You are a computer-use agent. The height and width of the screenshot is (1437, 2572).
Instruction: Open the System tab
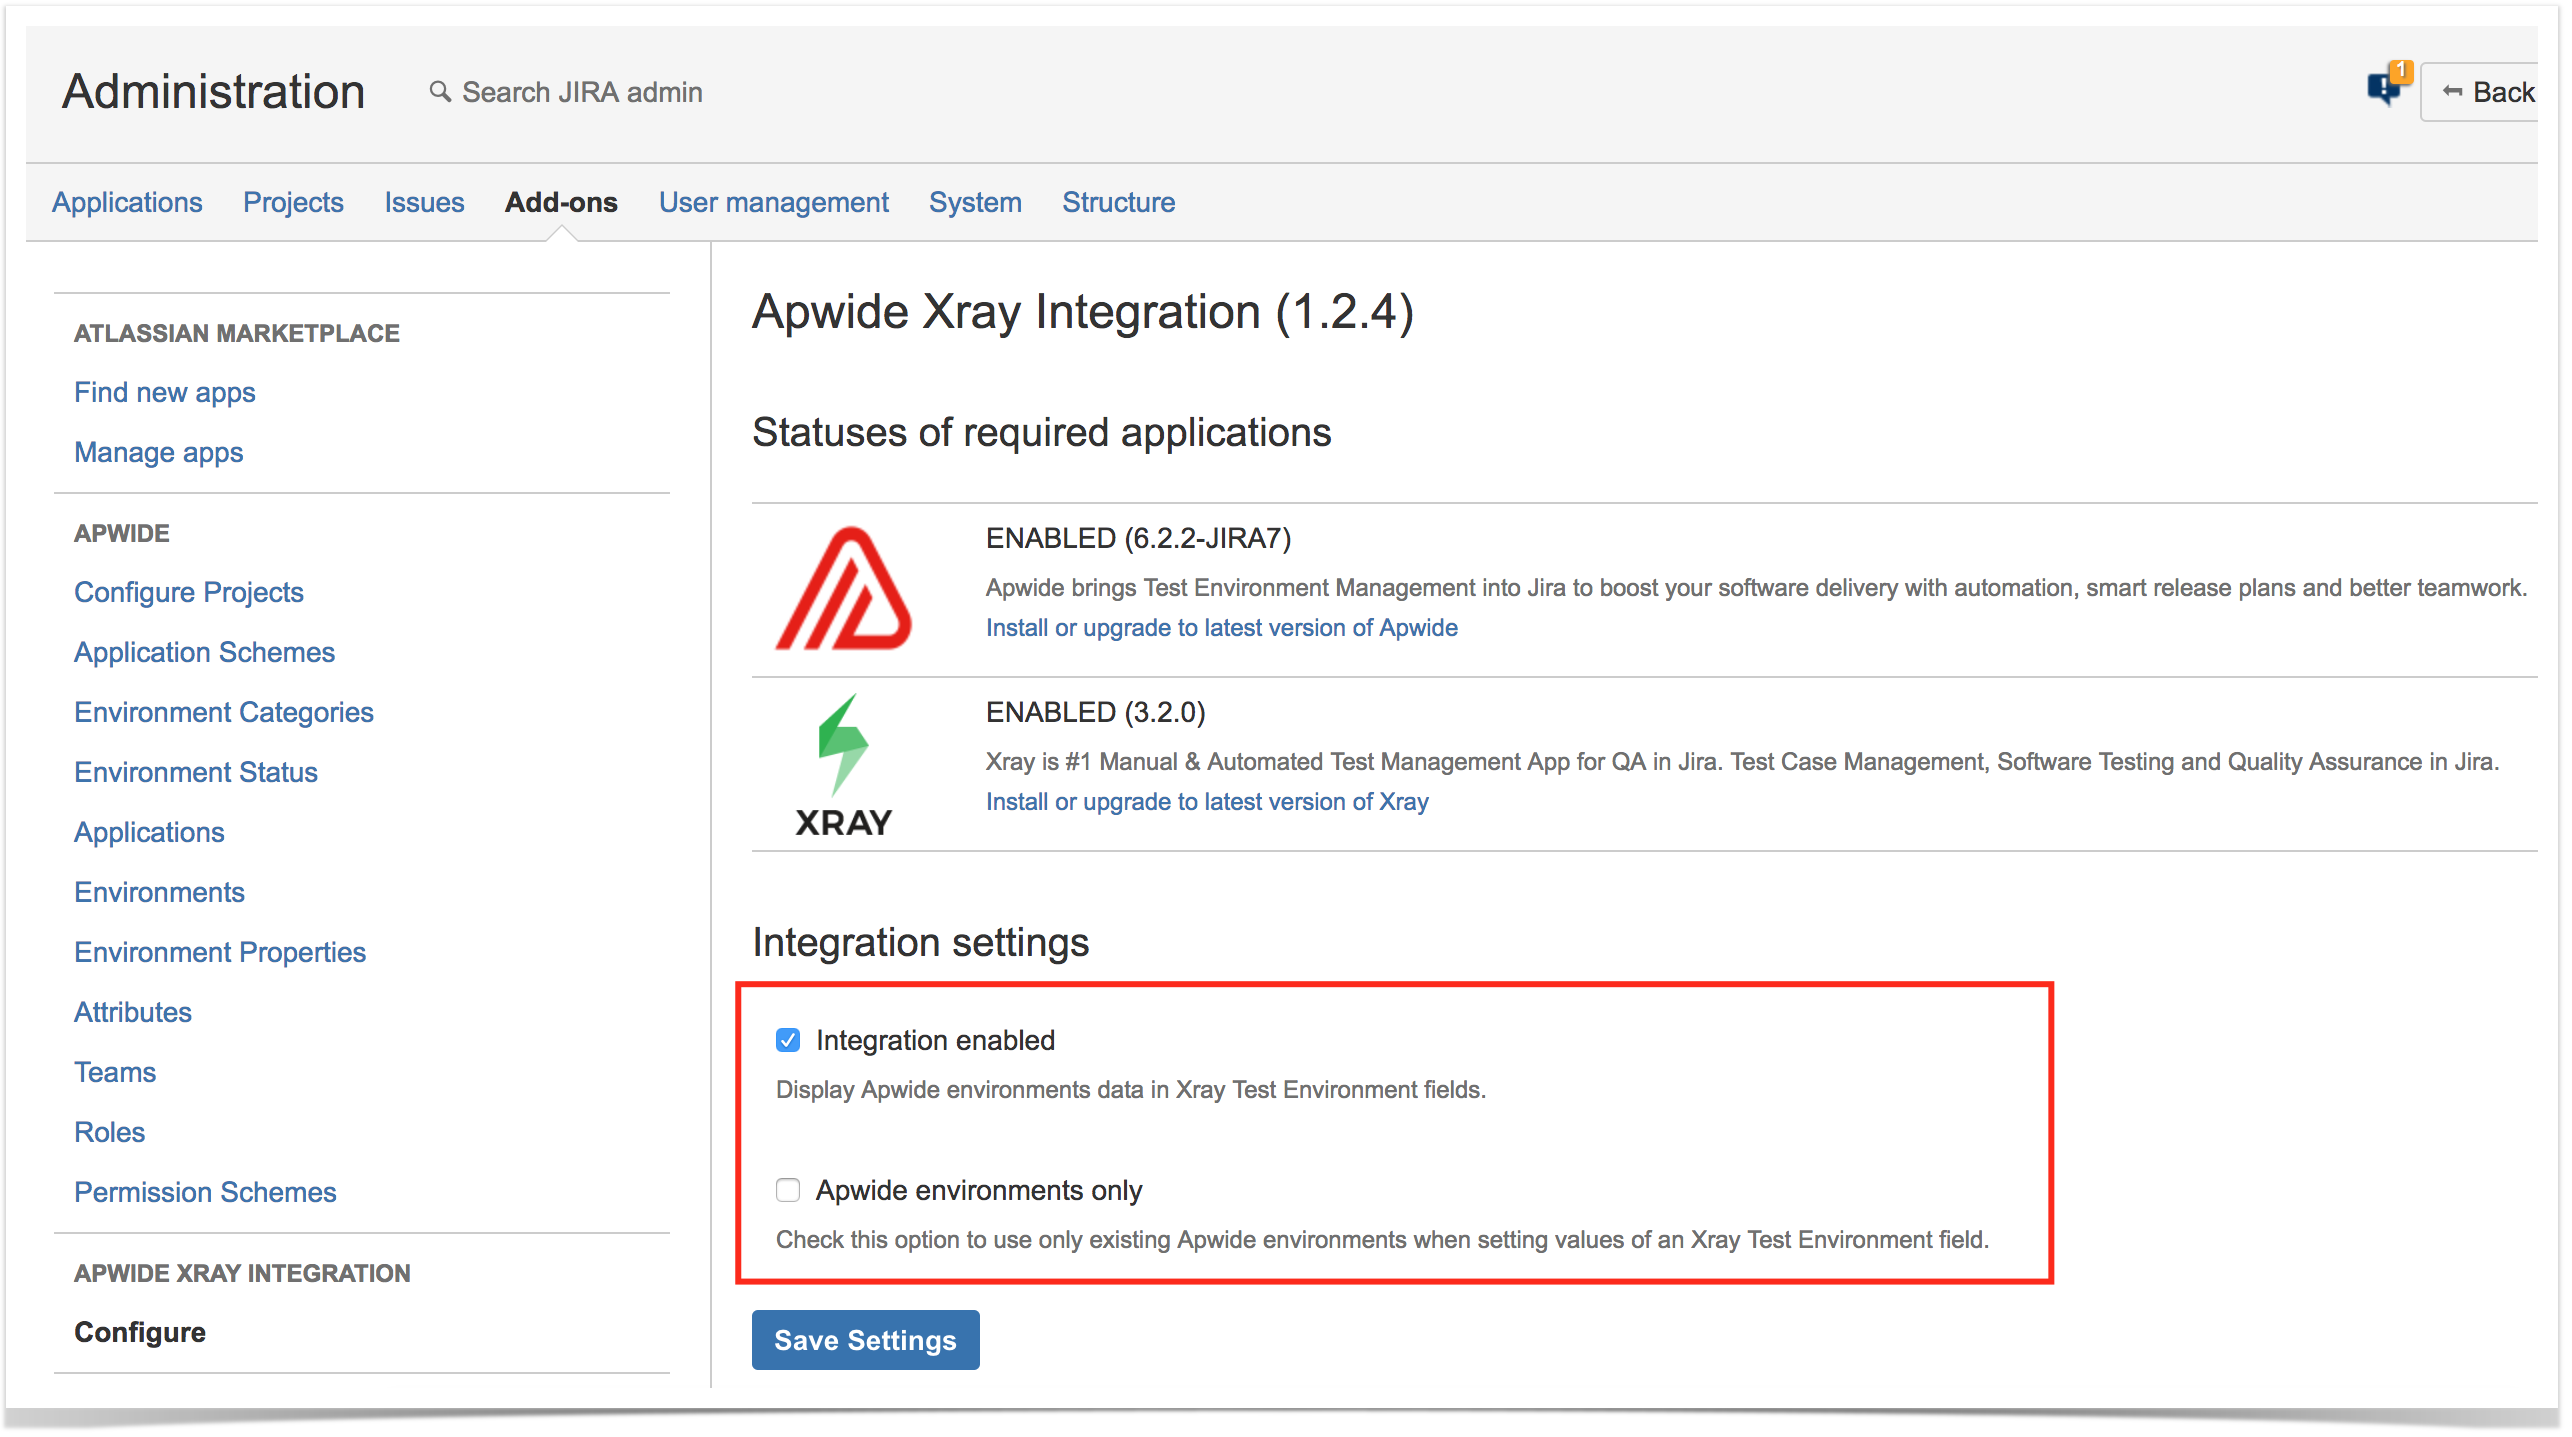[x=975, y=202]
